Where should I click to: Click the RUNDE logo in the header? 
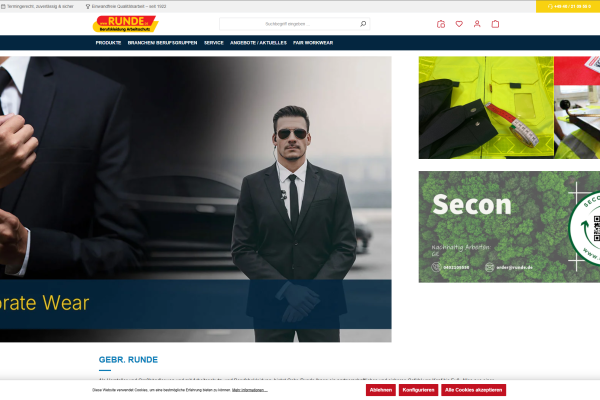click(124, 24)
